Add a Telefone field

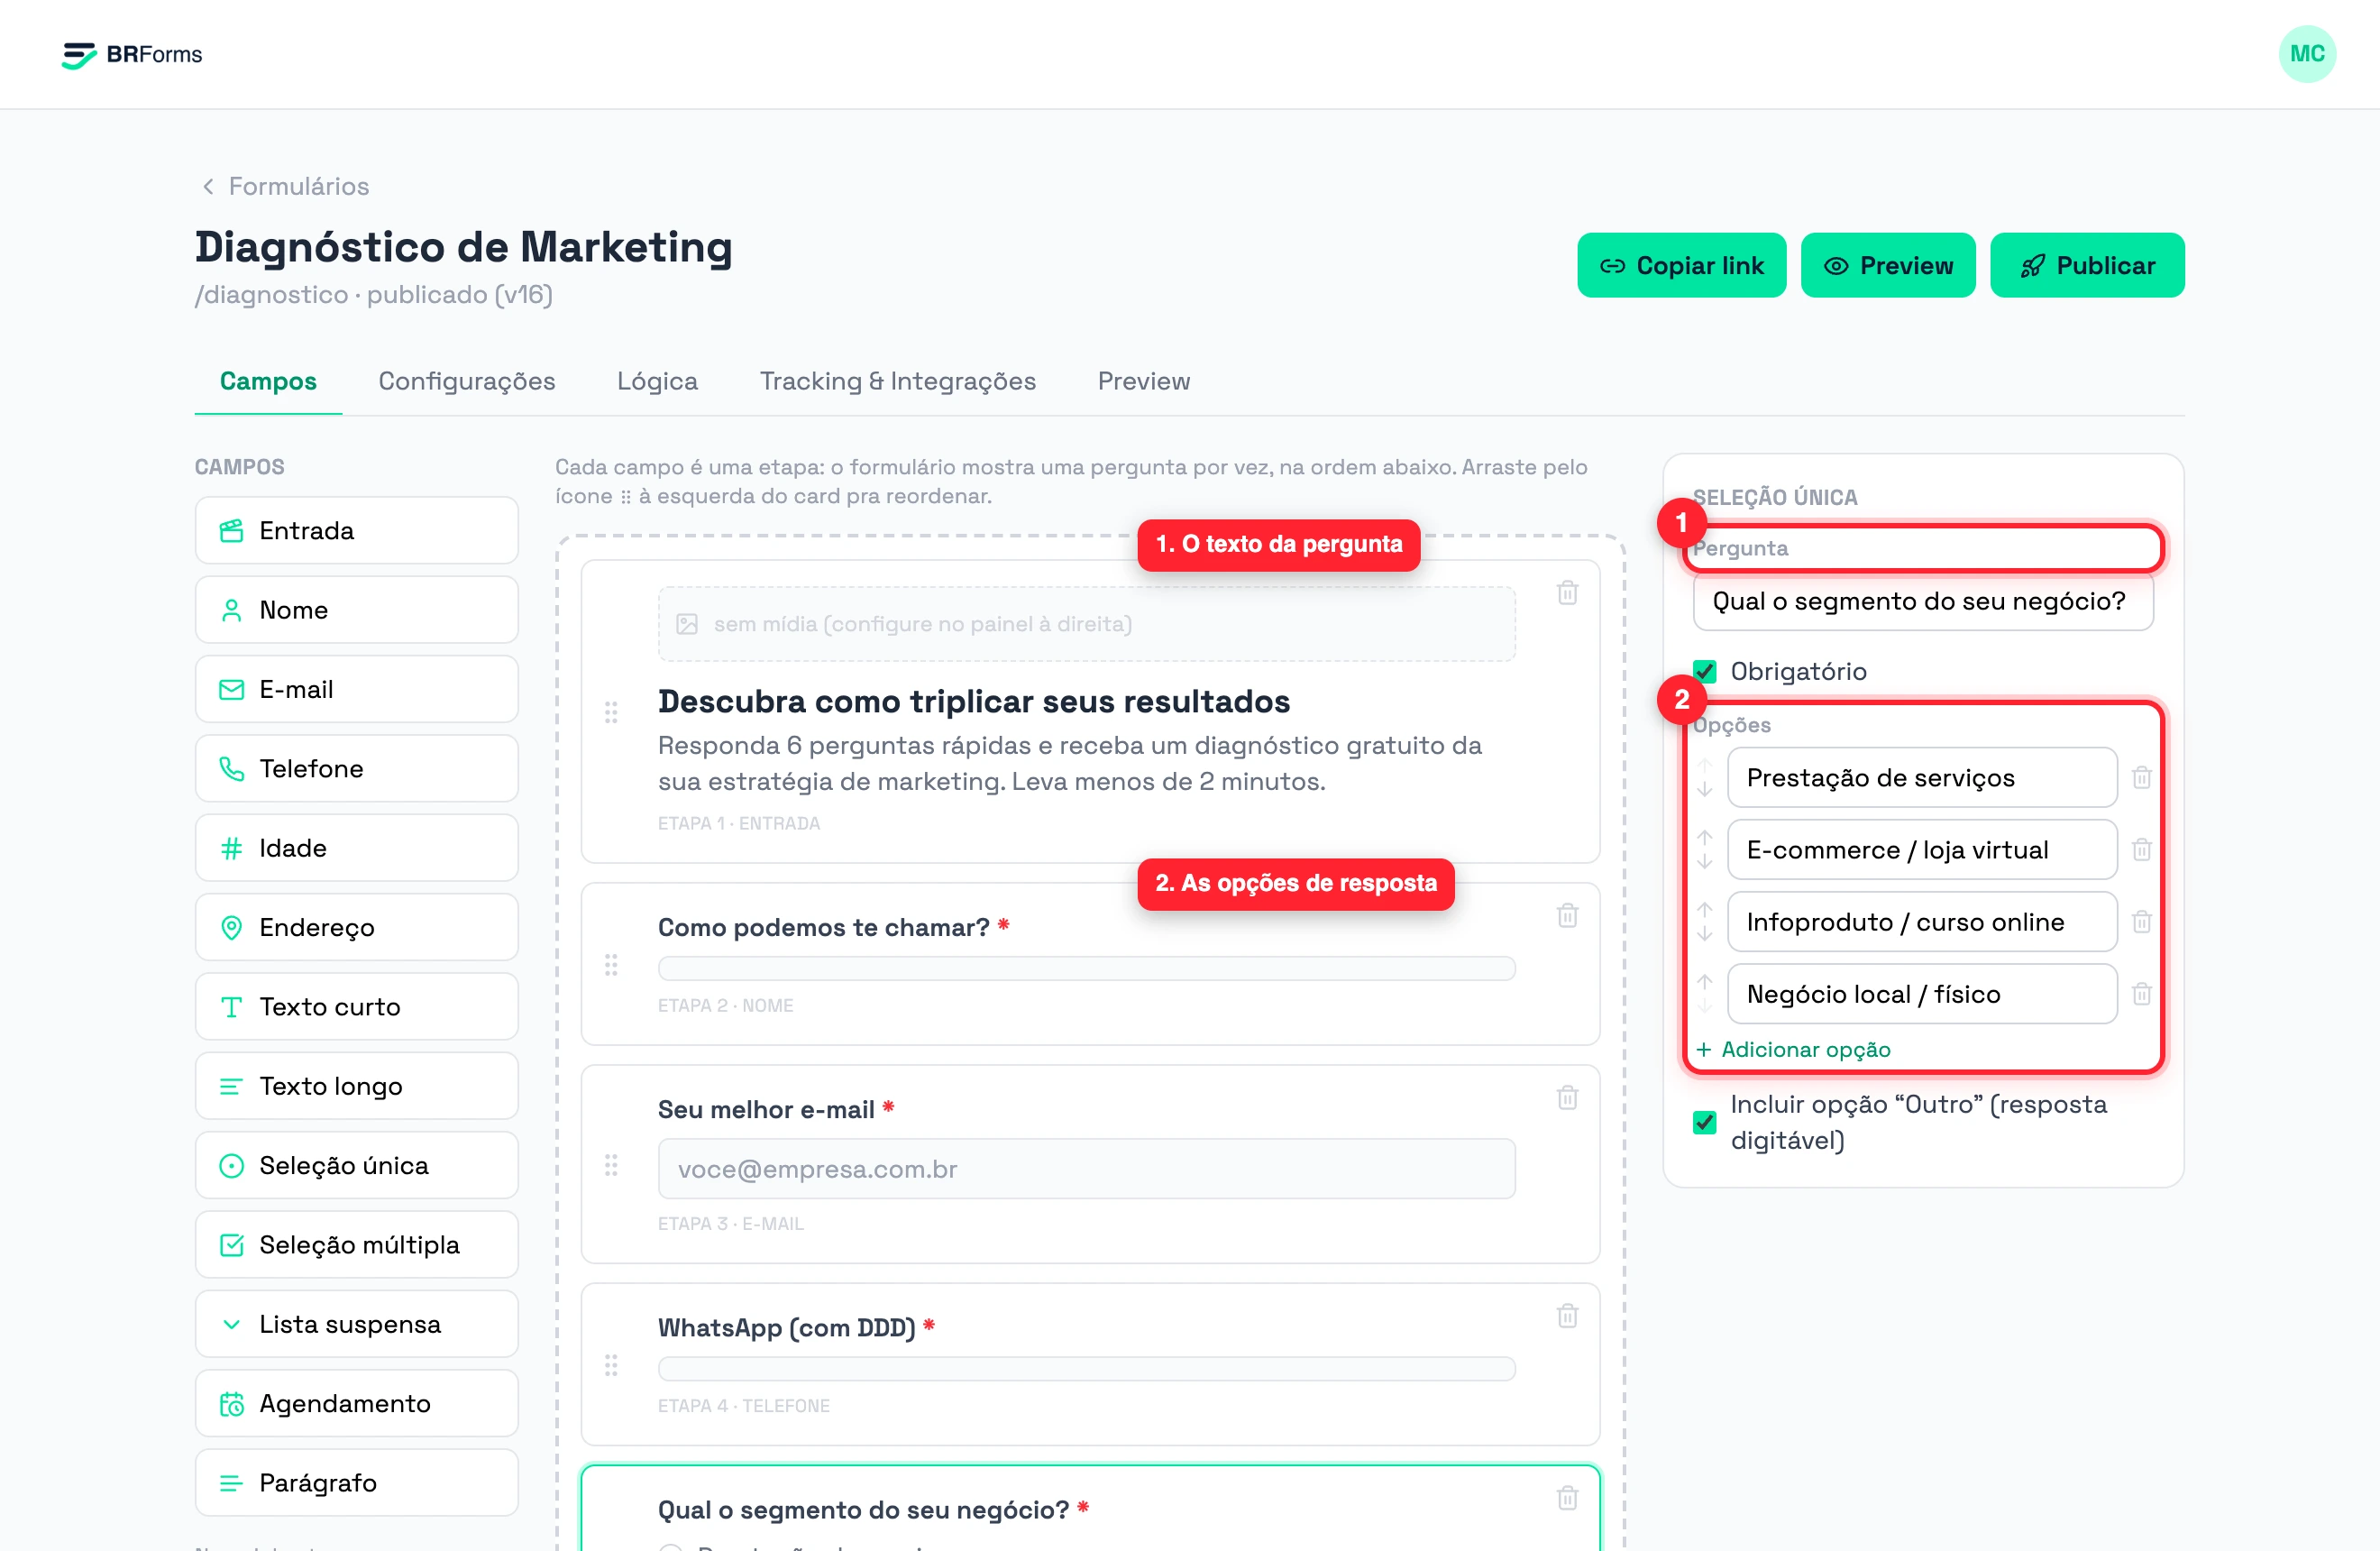click(356, 768)
